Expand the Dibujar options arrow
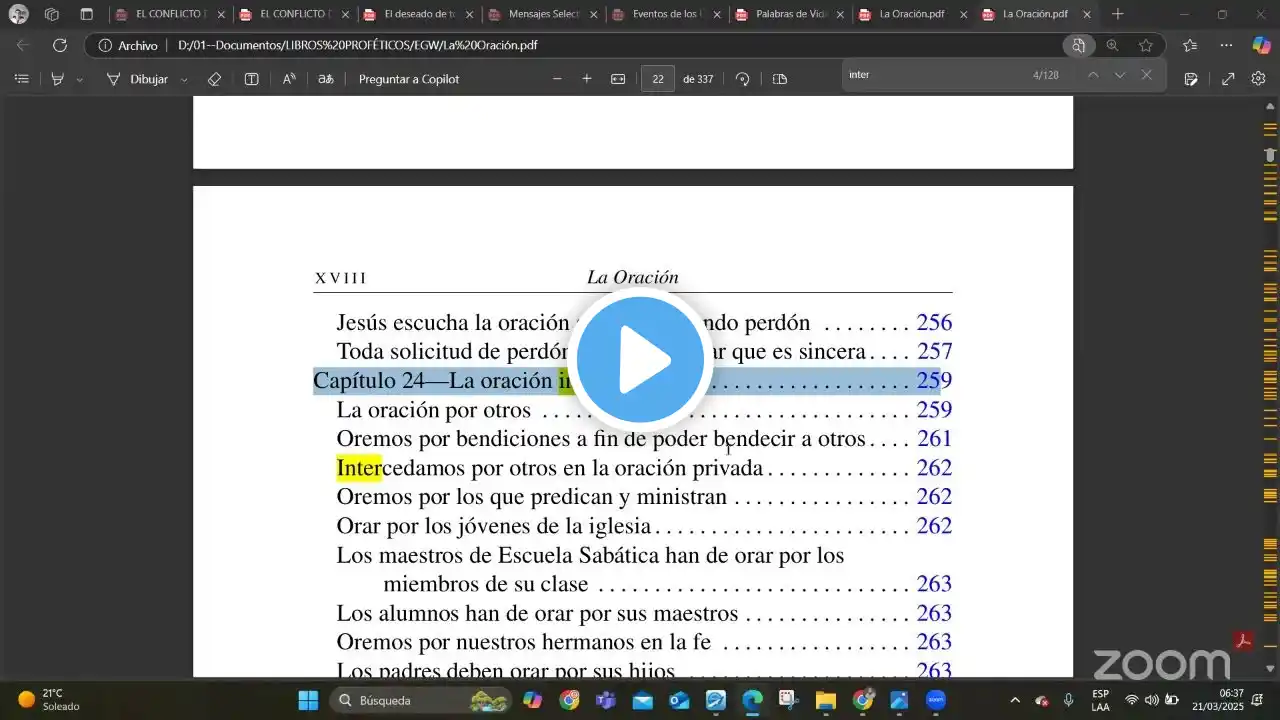 pos(183,79)
